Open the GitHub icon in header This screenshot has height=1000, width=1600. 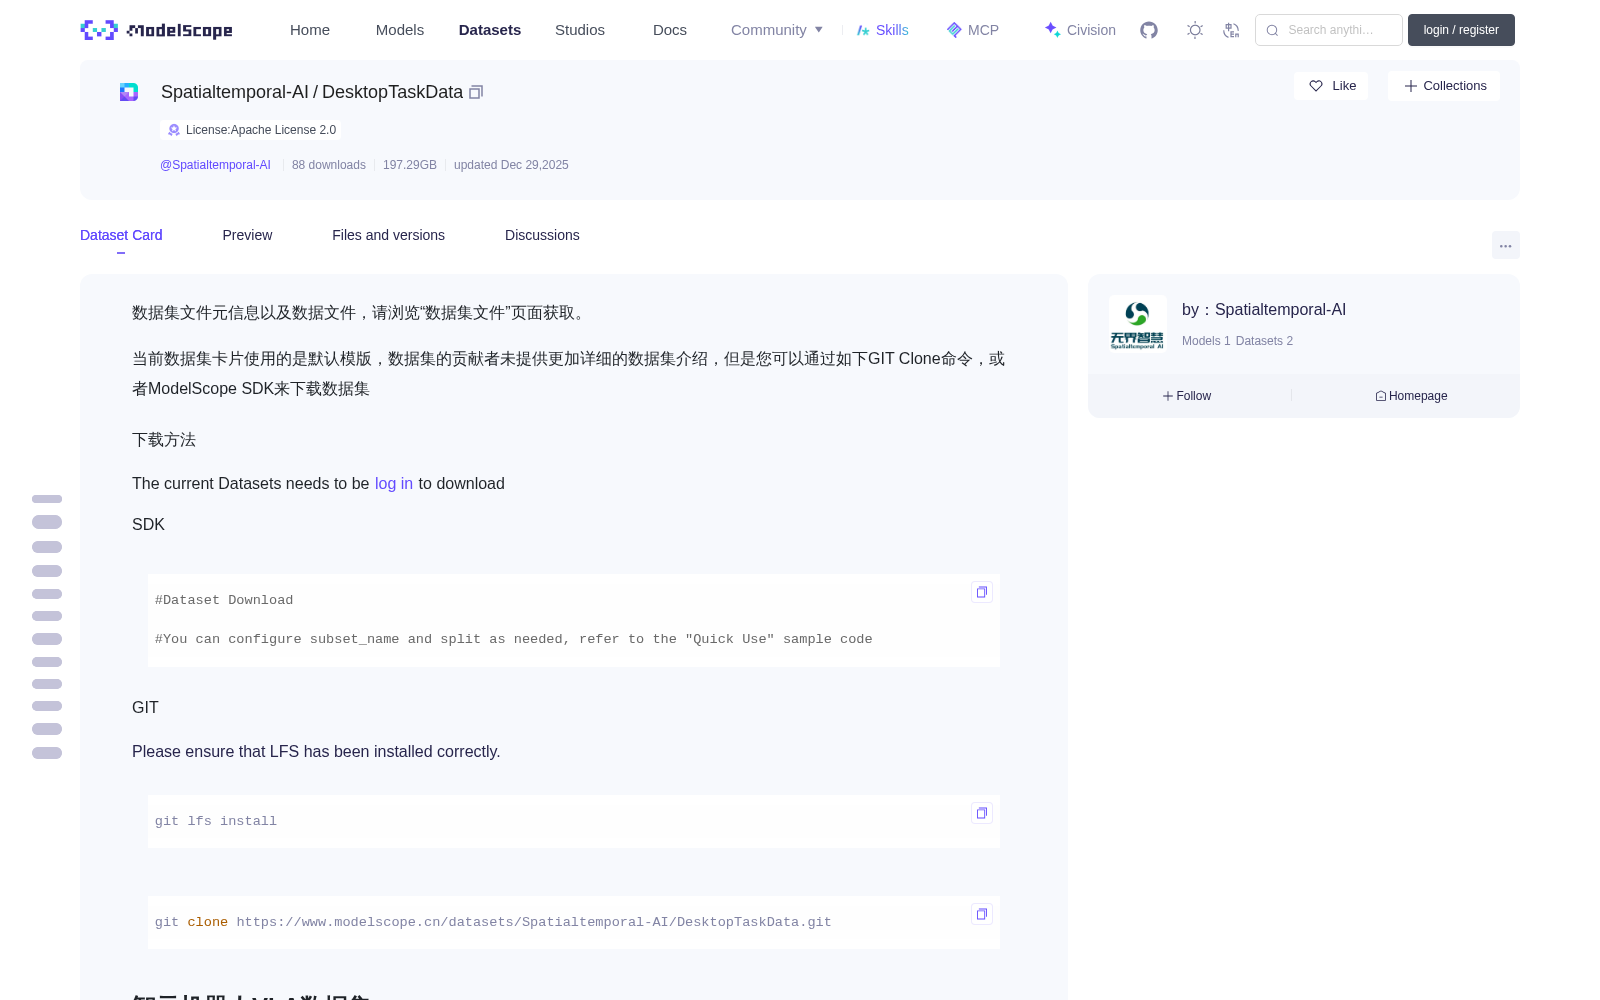coord(1149,30)
